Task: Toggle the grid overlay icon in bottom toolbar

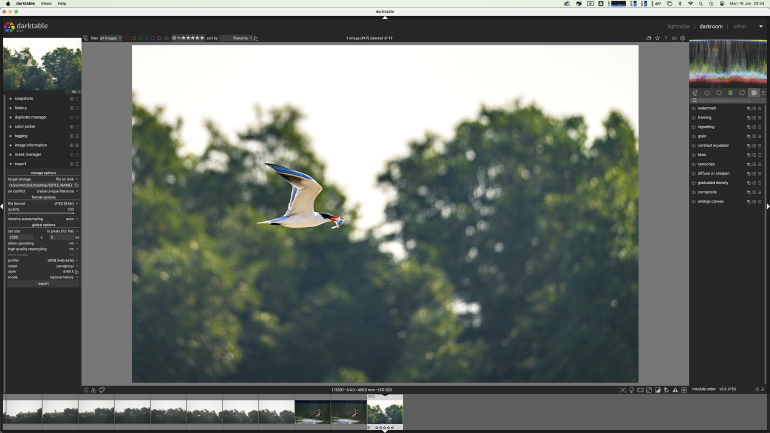Action: [x=684, y=390]
